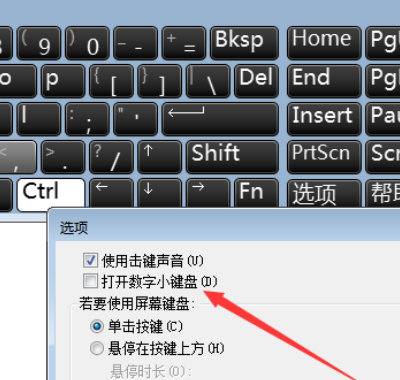The width and height of the screenshot is (400, 380).
Task: Select 悬停在按键上方 radio option
Action: pos(97,349)
